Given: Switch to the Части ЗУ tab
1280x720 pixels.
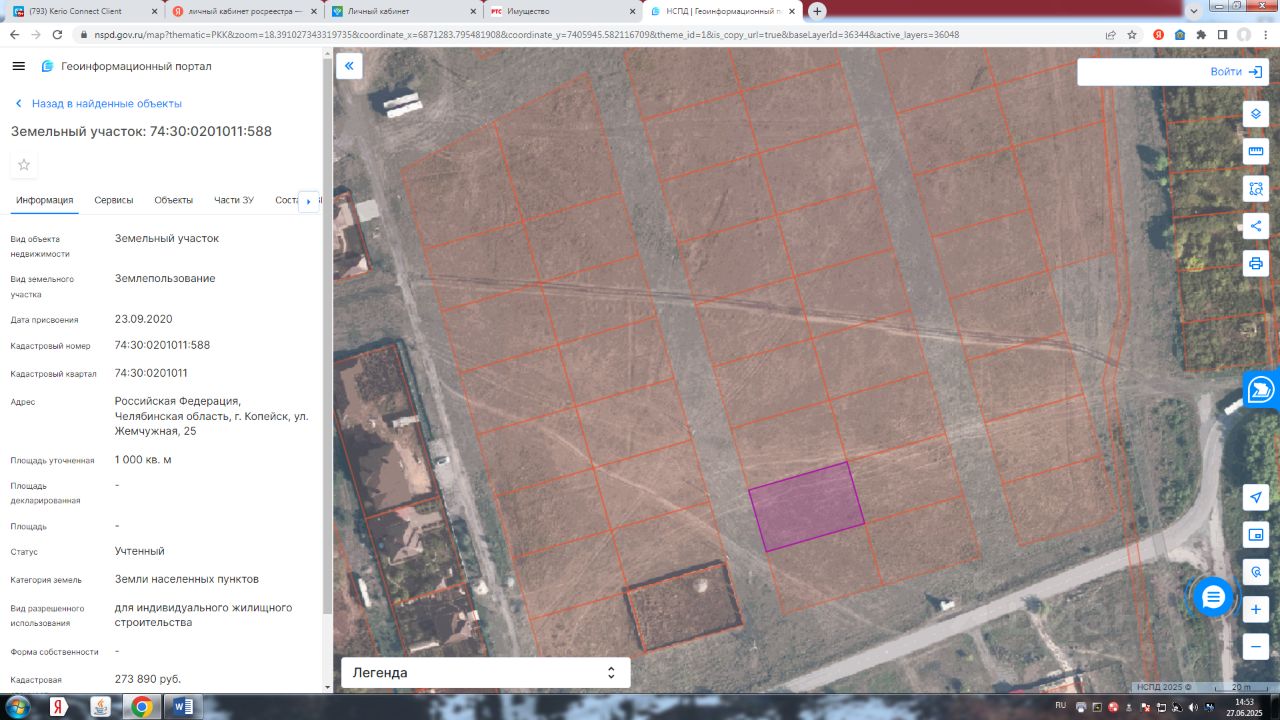Looking at the screenshot, I should (x=234, y=200).
